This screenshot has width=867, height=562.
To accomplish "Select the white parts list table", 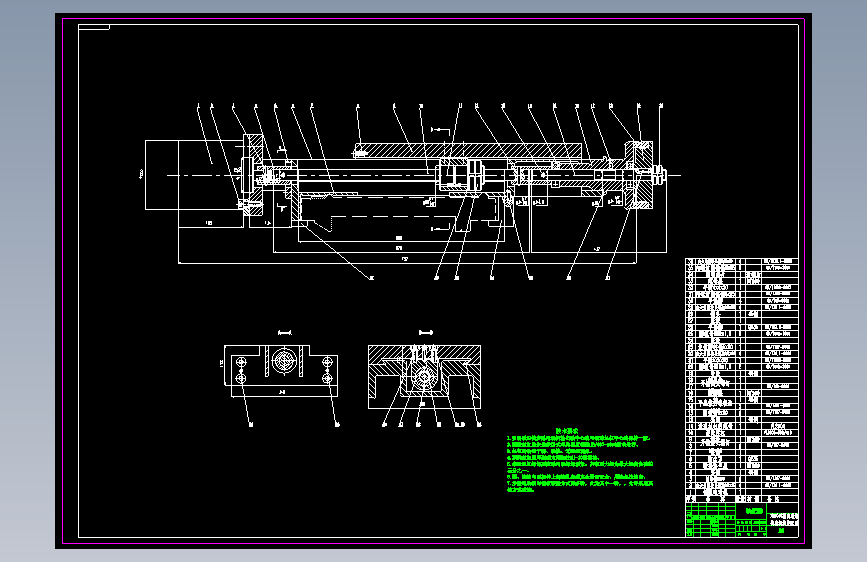I will pyautogui.click(x=741, y=380).
